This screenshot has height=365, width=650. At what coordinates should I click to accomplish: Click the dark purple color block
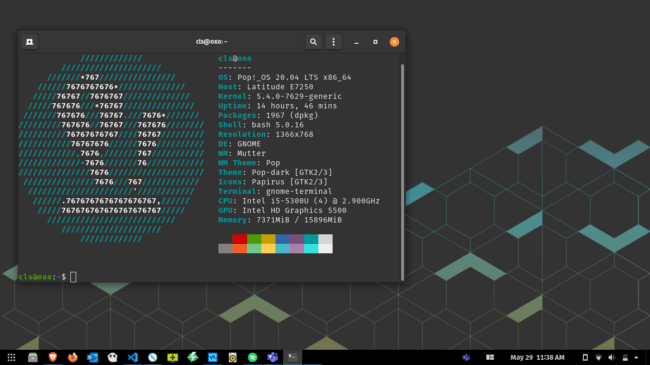[x=297, y=239]
